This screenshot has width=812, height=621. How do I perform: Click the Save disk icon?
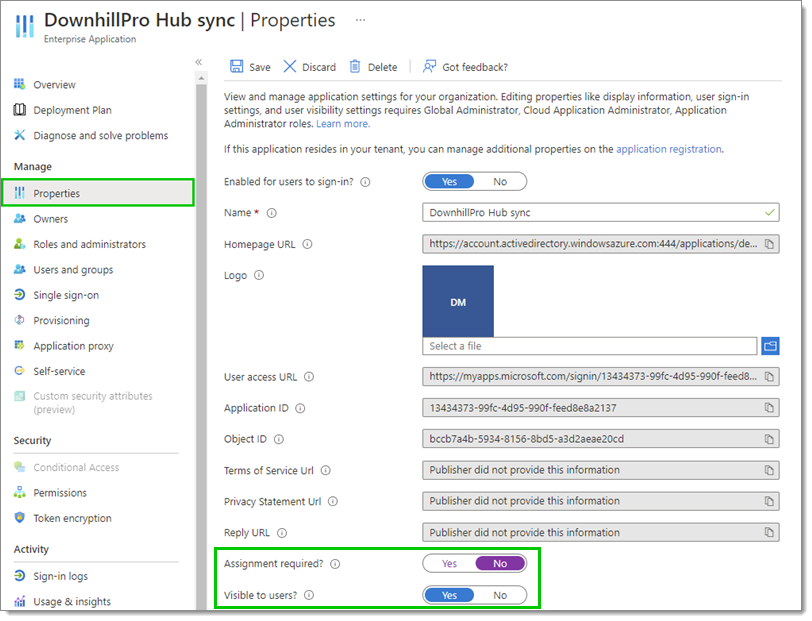[237, 66]
